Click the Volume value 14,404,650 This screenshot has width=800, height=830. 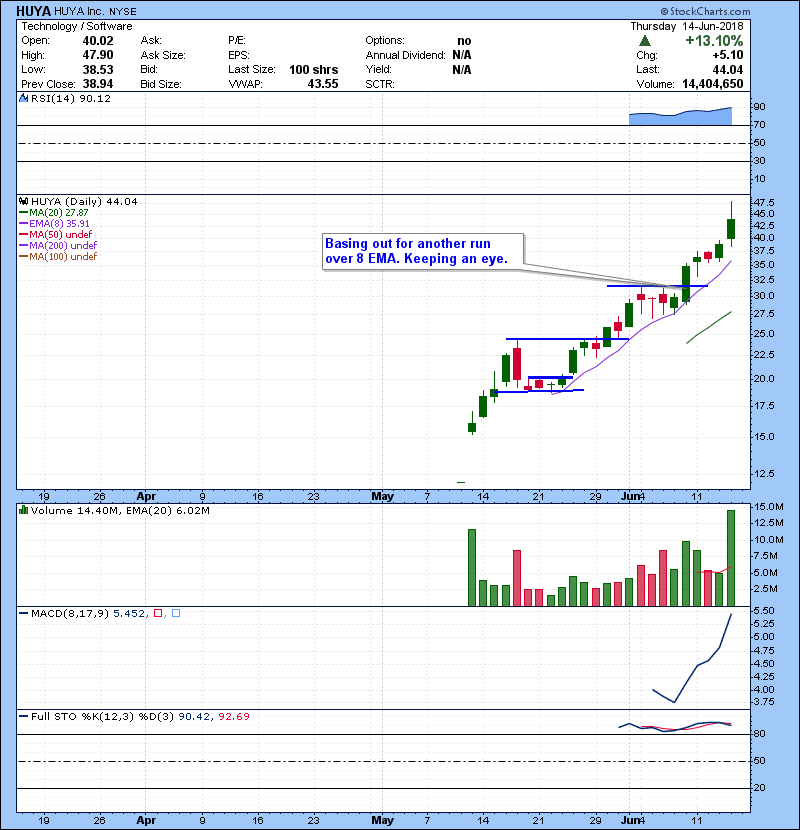(x=713, y=84)
